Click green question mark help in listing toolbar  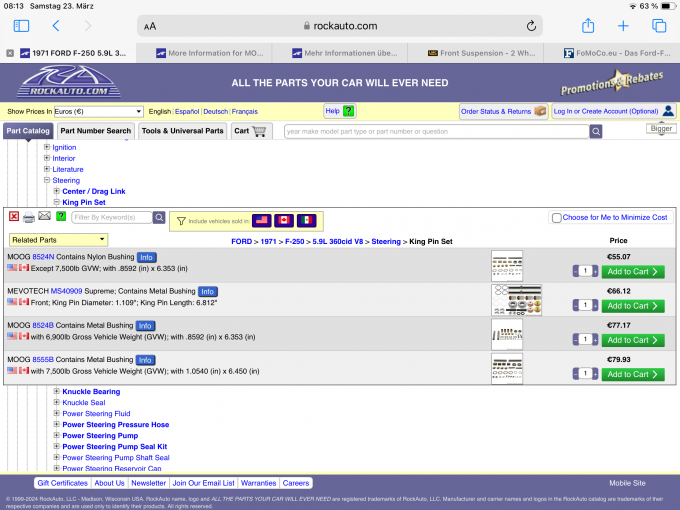pos(61,216)
